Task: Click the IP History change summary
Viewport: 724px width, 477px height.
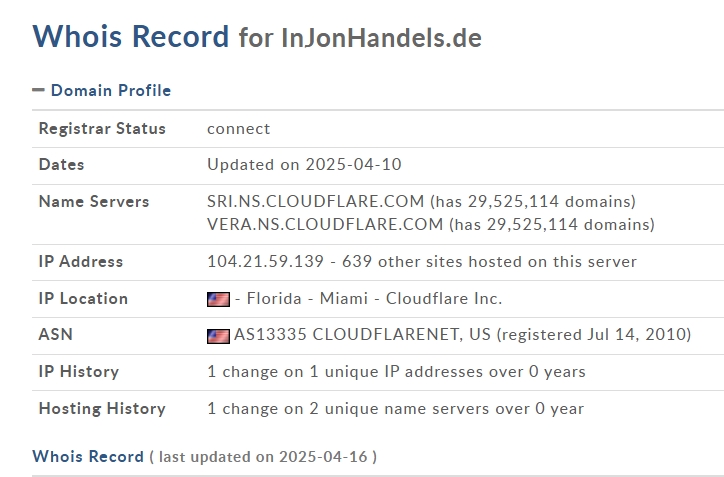Action: 396,371
